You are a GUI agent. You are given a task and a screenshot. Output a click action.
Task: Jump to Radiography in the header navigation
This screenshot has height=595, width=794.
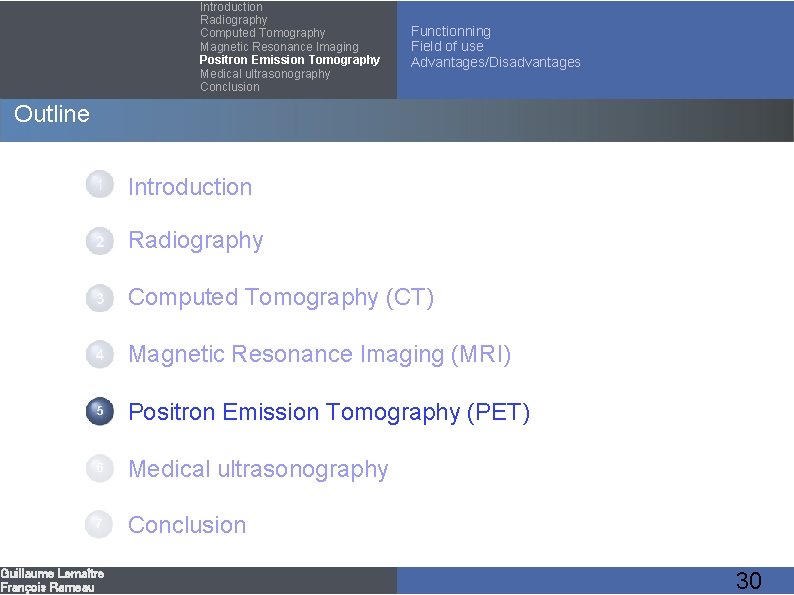pyautogui.click(x=233, y=20)
